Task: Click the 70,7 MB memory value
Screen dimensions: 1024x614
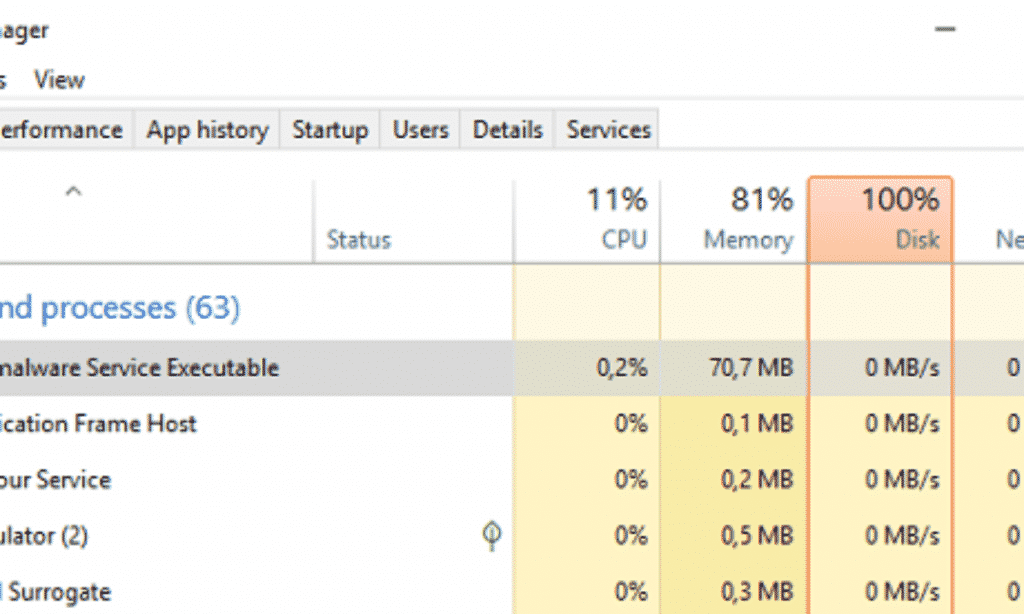Action: tap(734, 368)
